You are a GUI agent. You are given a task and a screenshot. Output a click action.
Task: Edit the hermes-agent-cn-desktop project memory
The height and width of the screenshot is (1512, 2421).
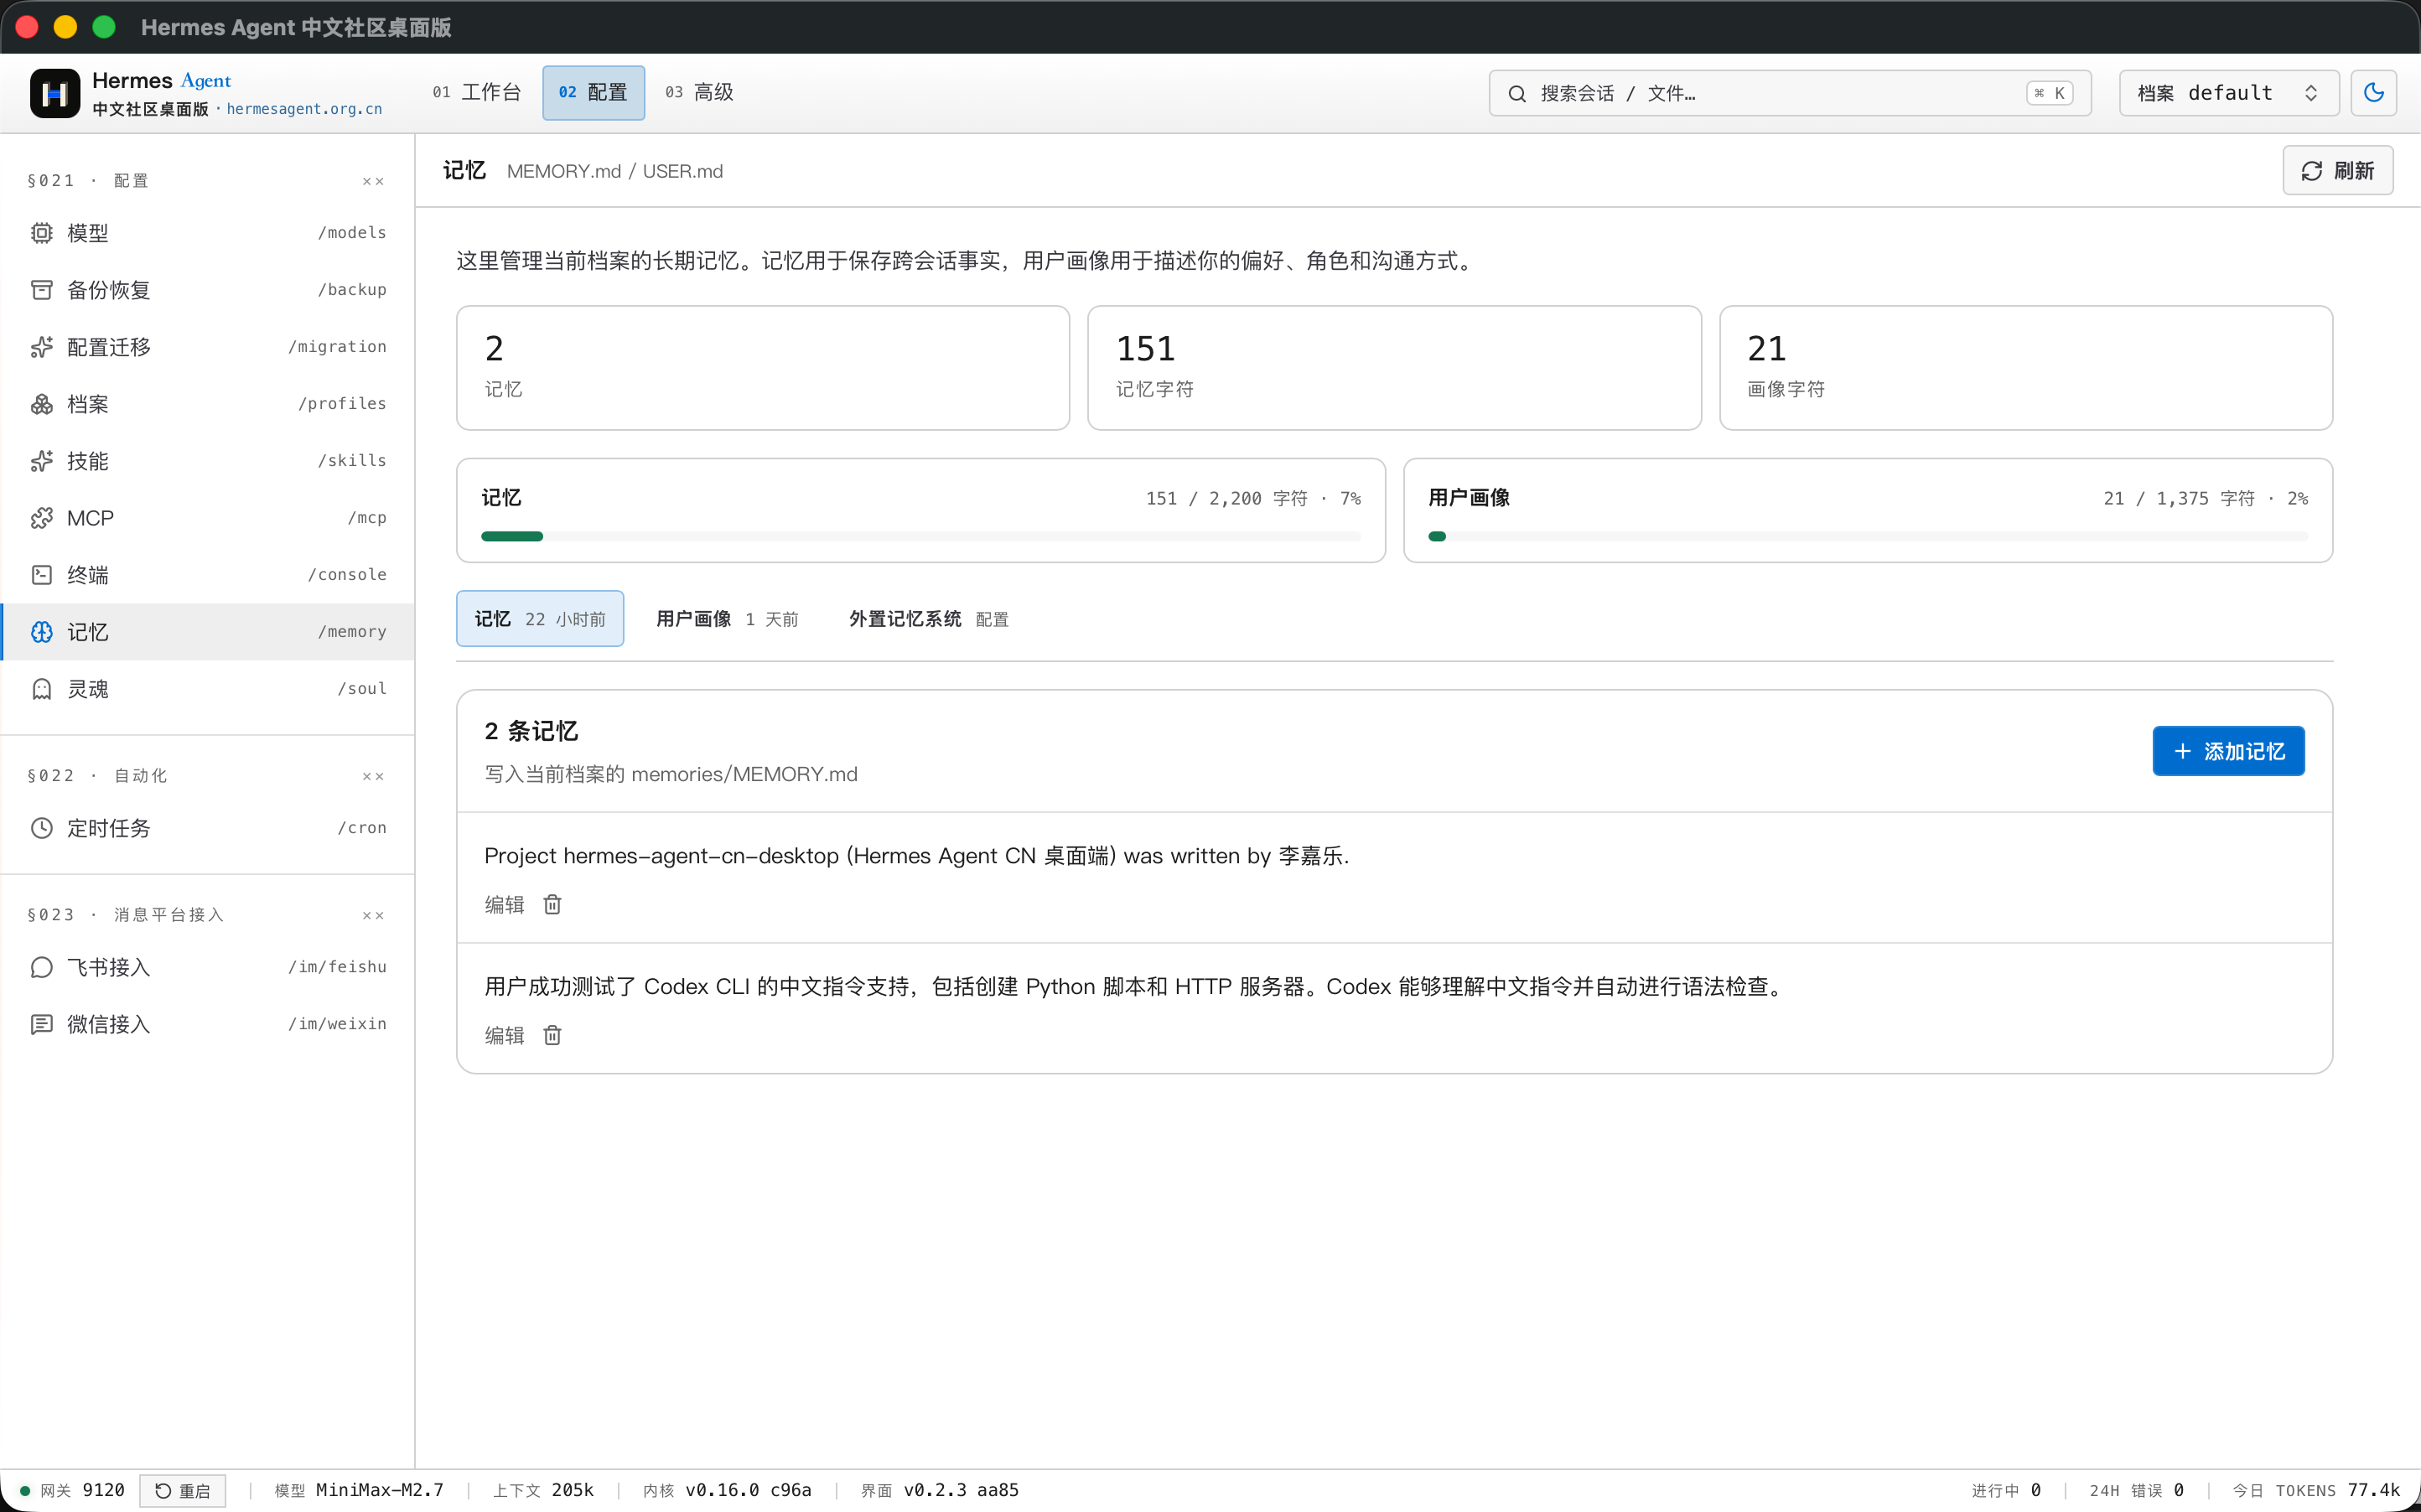click(504, 905)
